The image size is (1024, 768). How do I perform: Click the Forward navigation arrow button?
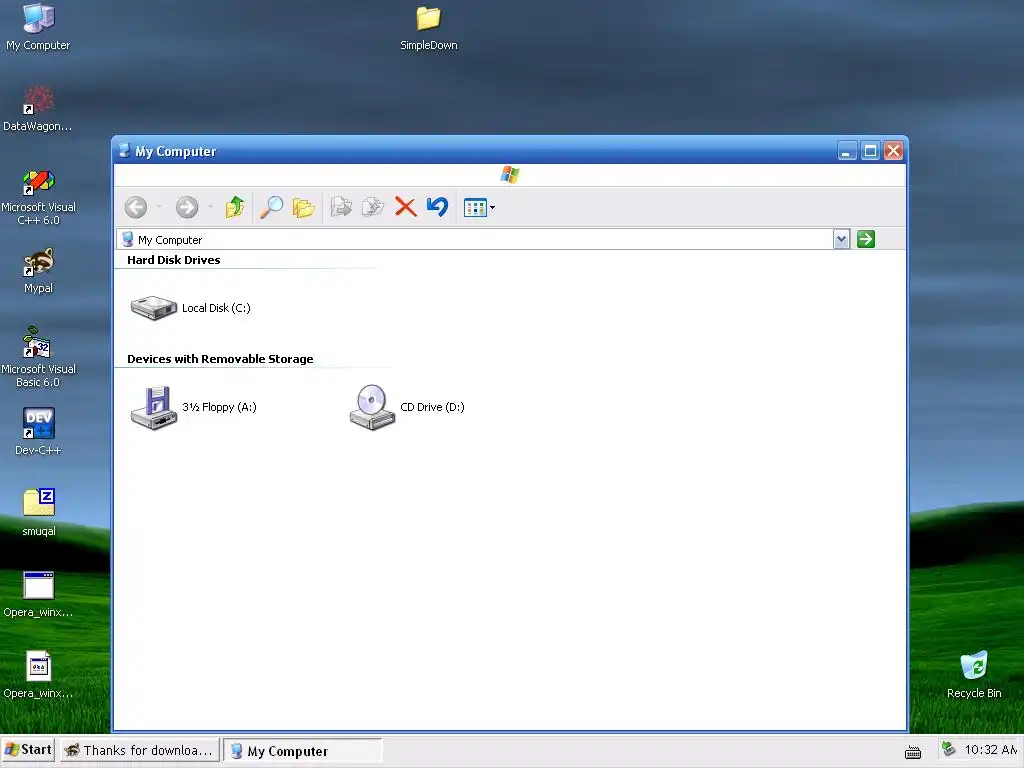pyautogui.click(x=187, y=208)
